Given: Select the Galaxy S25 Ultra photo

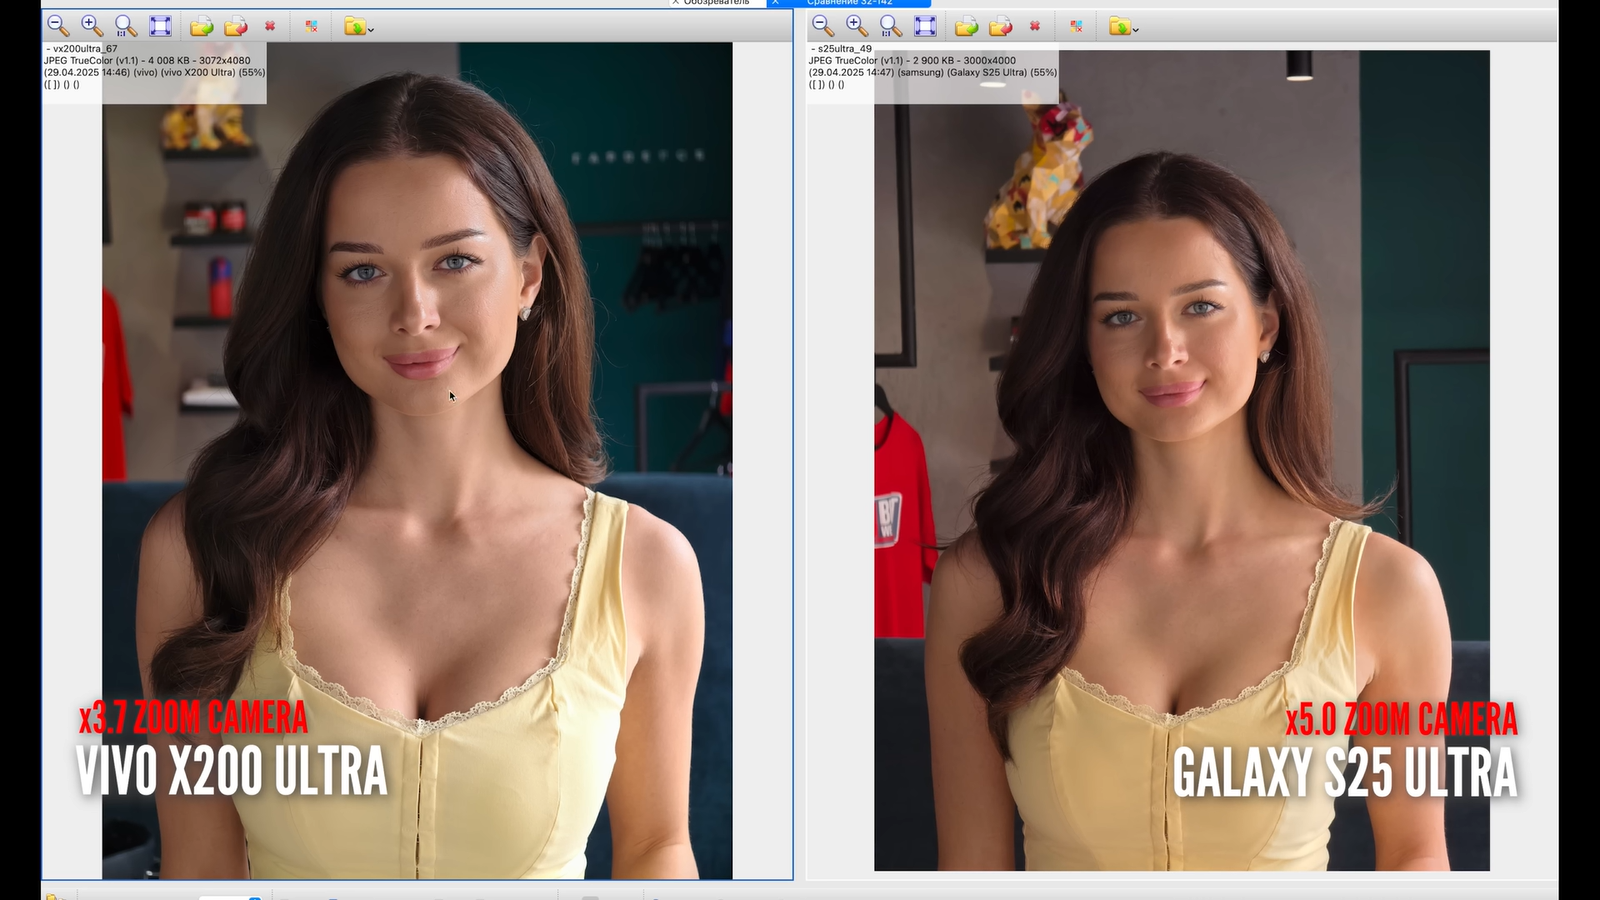Looking at the screenshot, I should click(x=1182, y=460).
